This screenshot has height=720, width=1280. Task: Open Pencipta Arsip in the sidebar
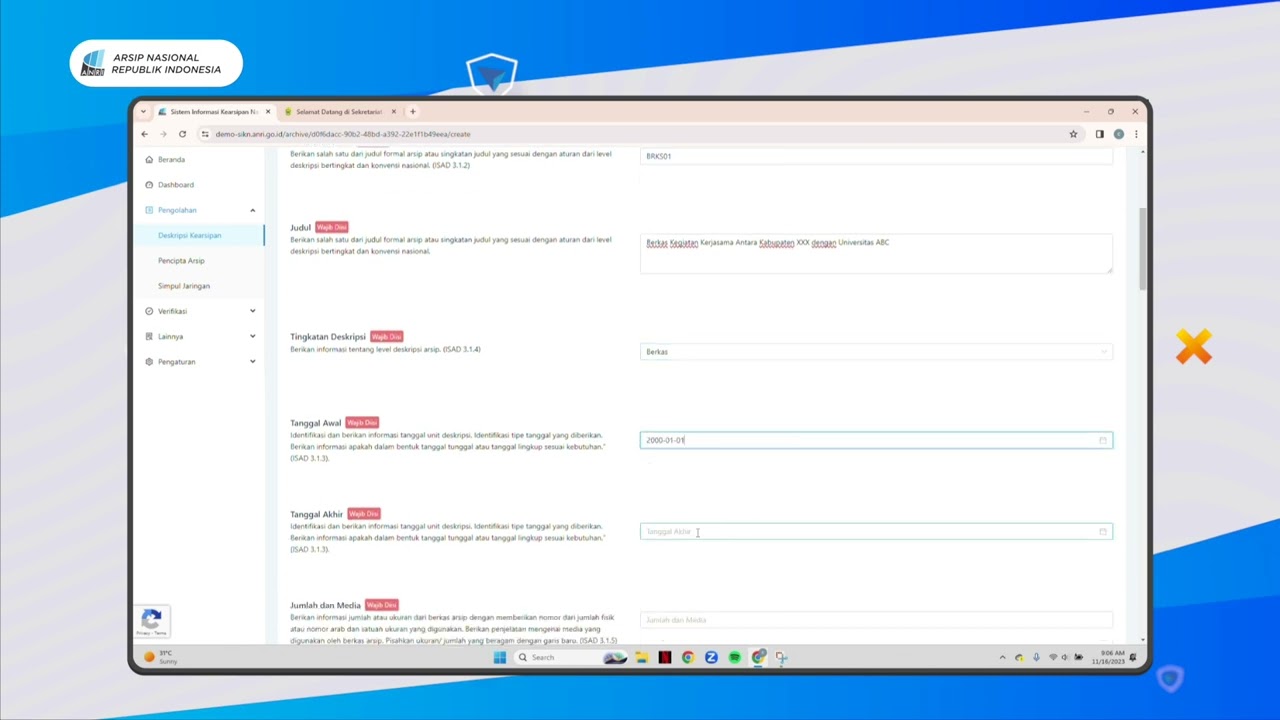point(181,261)
